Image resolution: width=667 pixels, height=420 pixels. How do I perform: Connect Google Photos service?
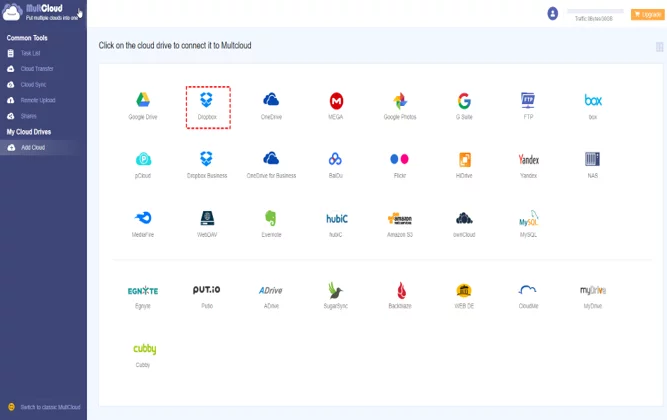400,101
